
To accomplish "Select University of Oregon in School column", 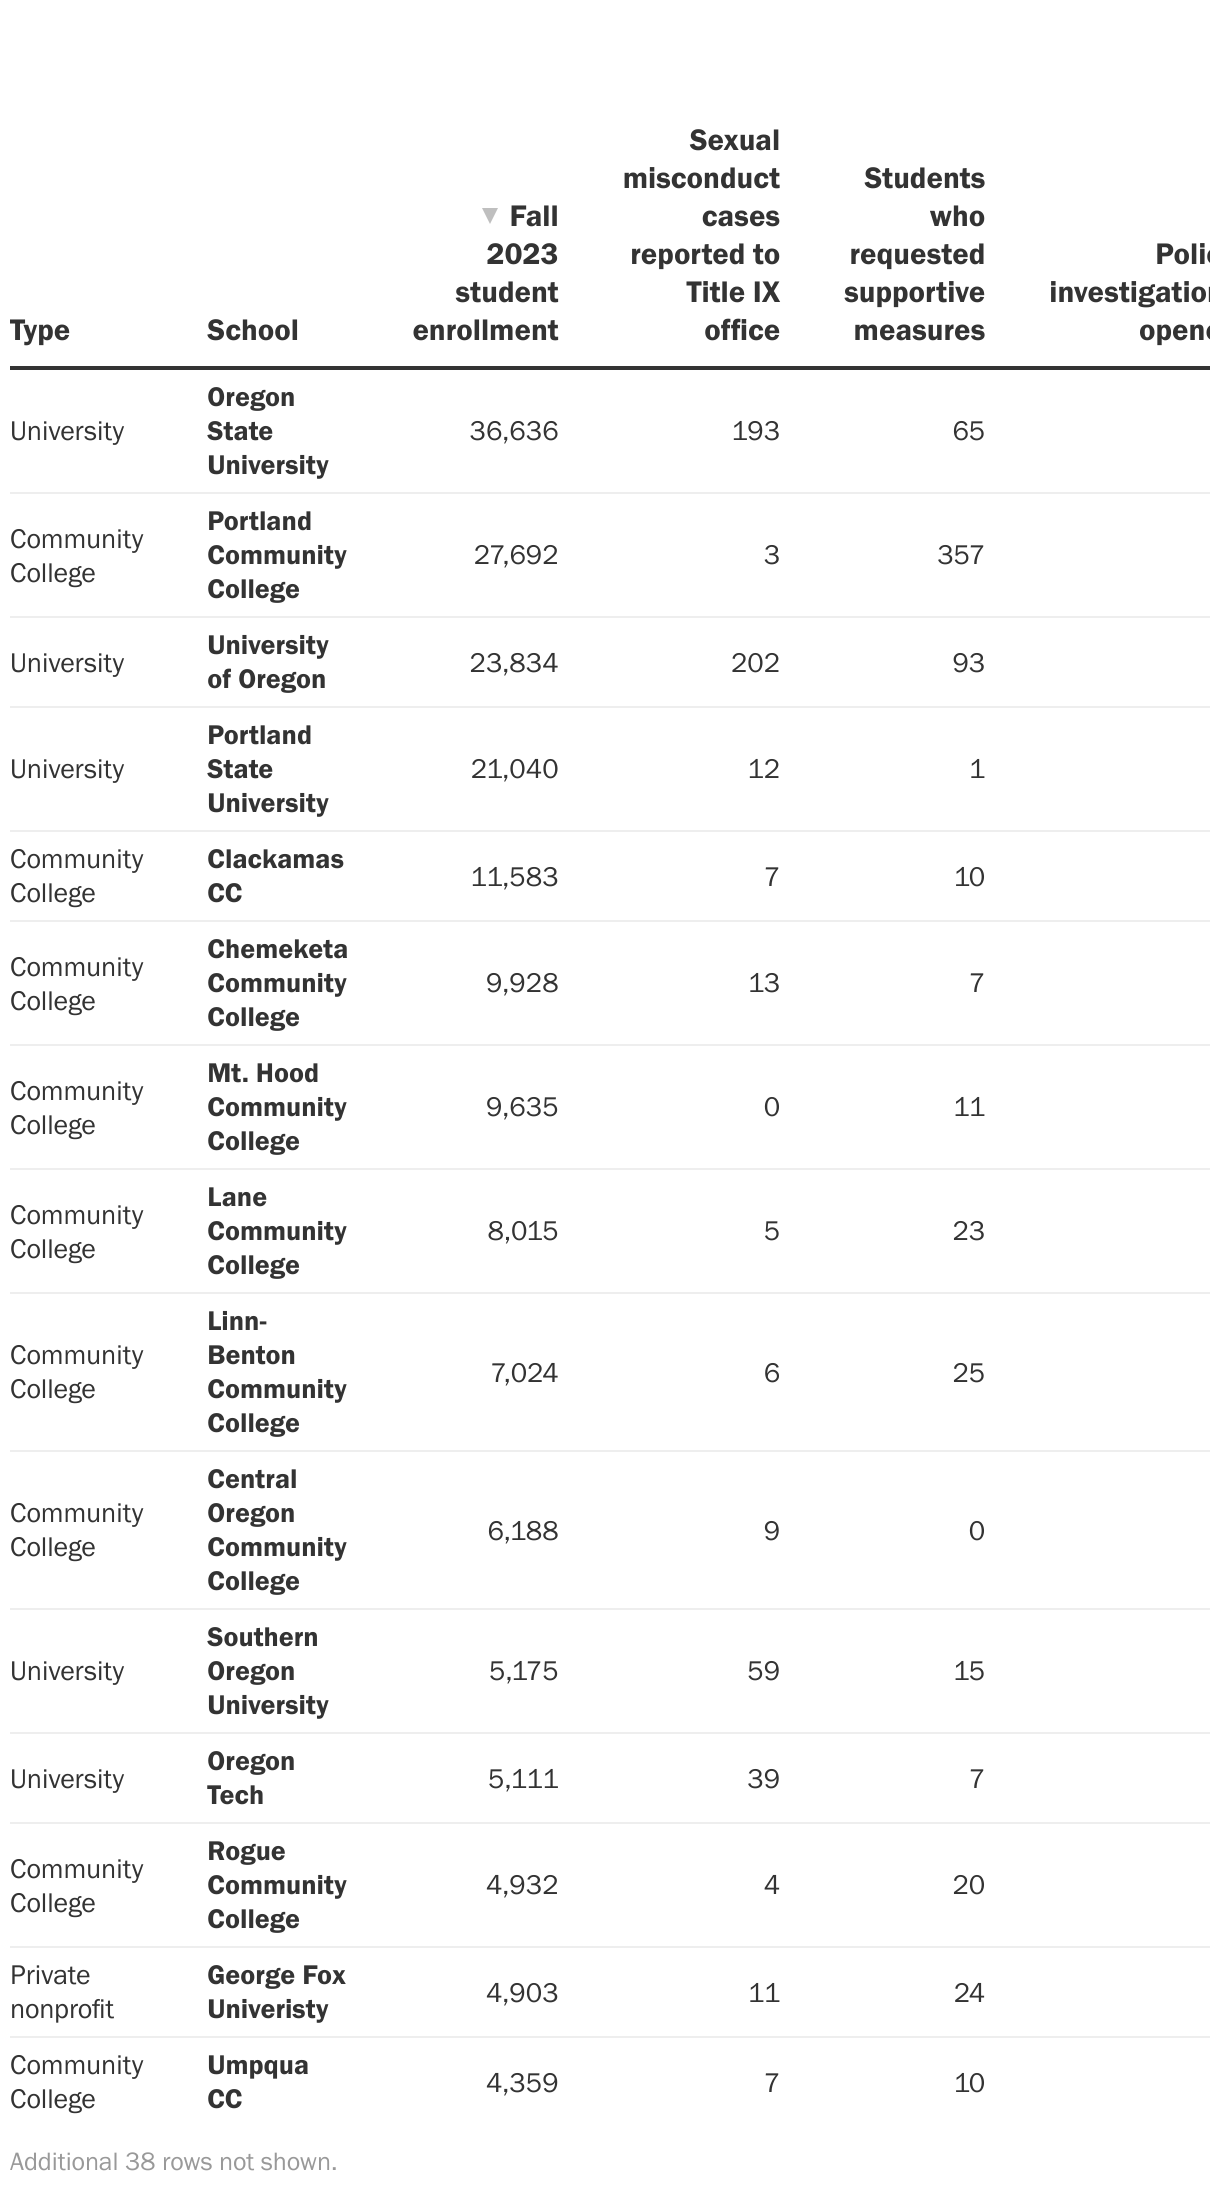I will pyautogui.click(x=267, y=662).
